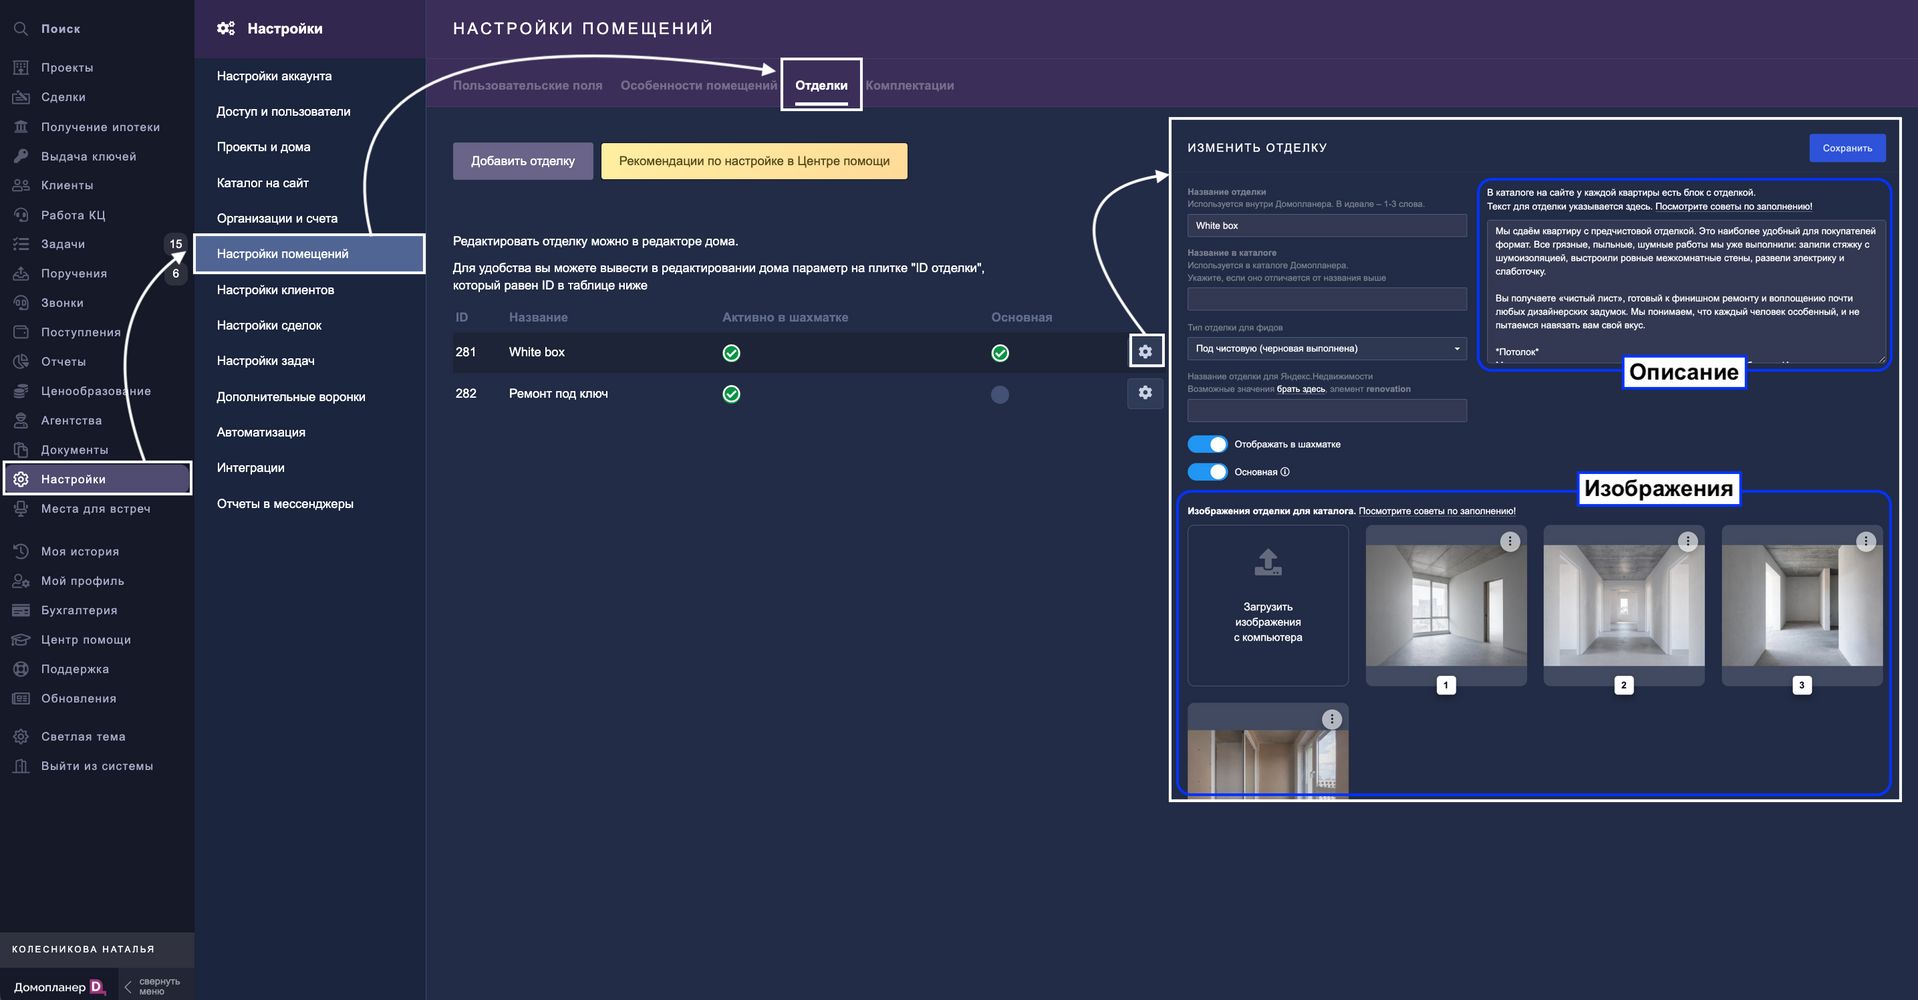Click info icon next to Основная toggle

(x=1285, y=472)
